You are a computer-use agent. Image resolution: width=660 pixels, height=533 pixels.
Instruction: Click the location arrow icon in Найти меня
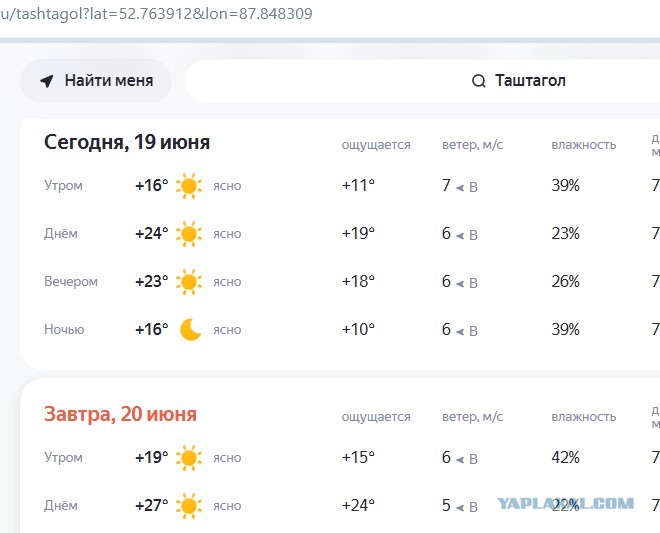(x=47, y=81)
